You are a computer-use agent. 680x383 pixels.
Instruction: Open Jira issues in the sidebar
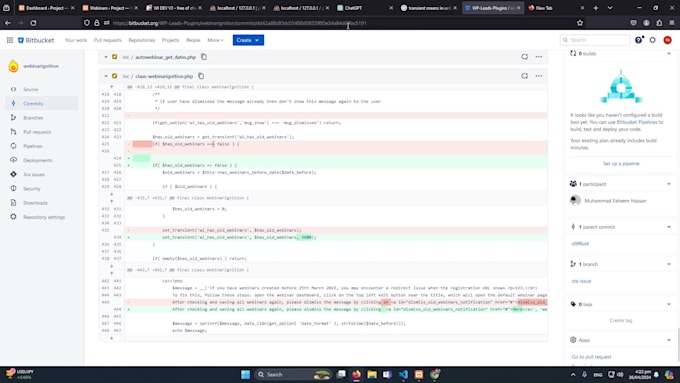tap(34, 174)
